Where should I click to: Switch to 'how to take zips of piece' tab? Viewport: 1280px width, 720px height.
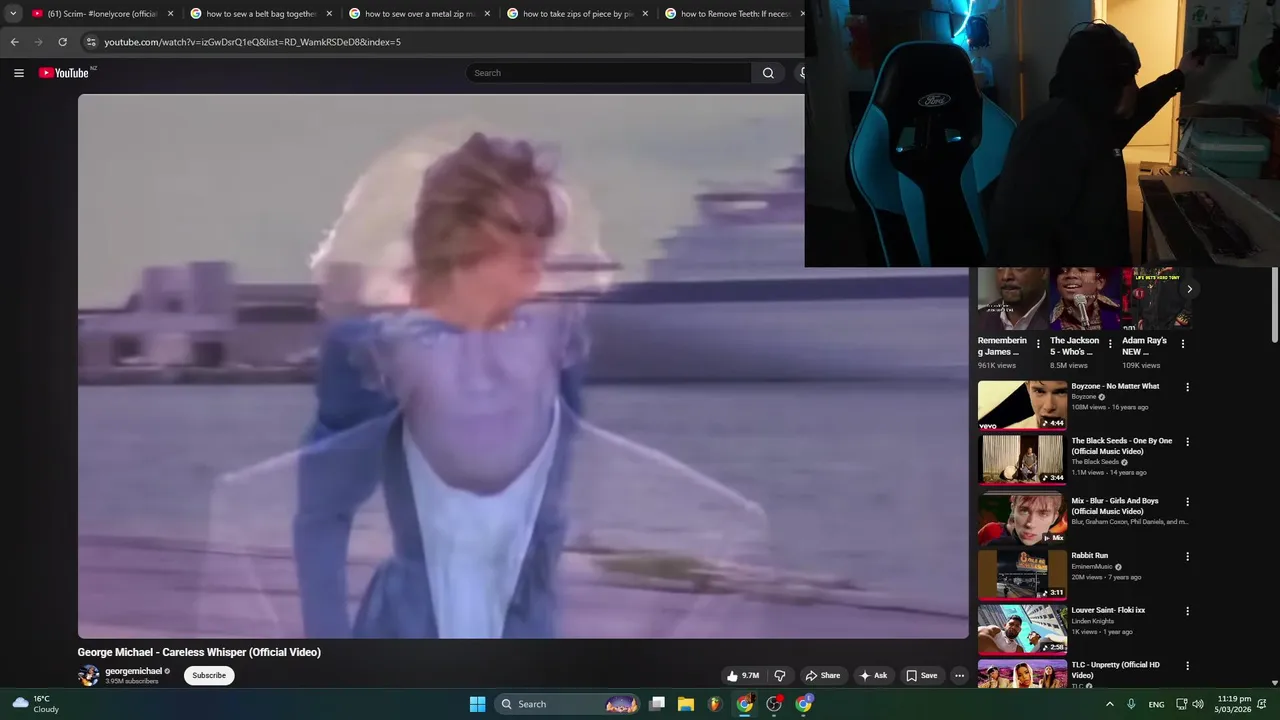click(x=576, y=14)
